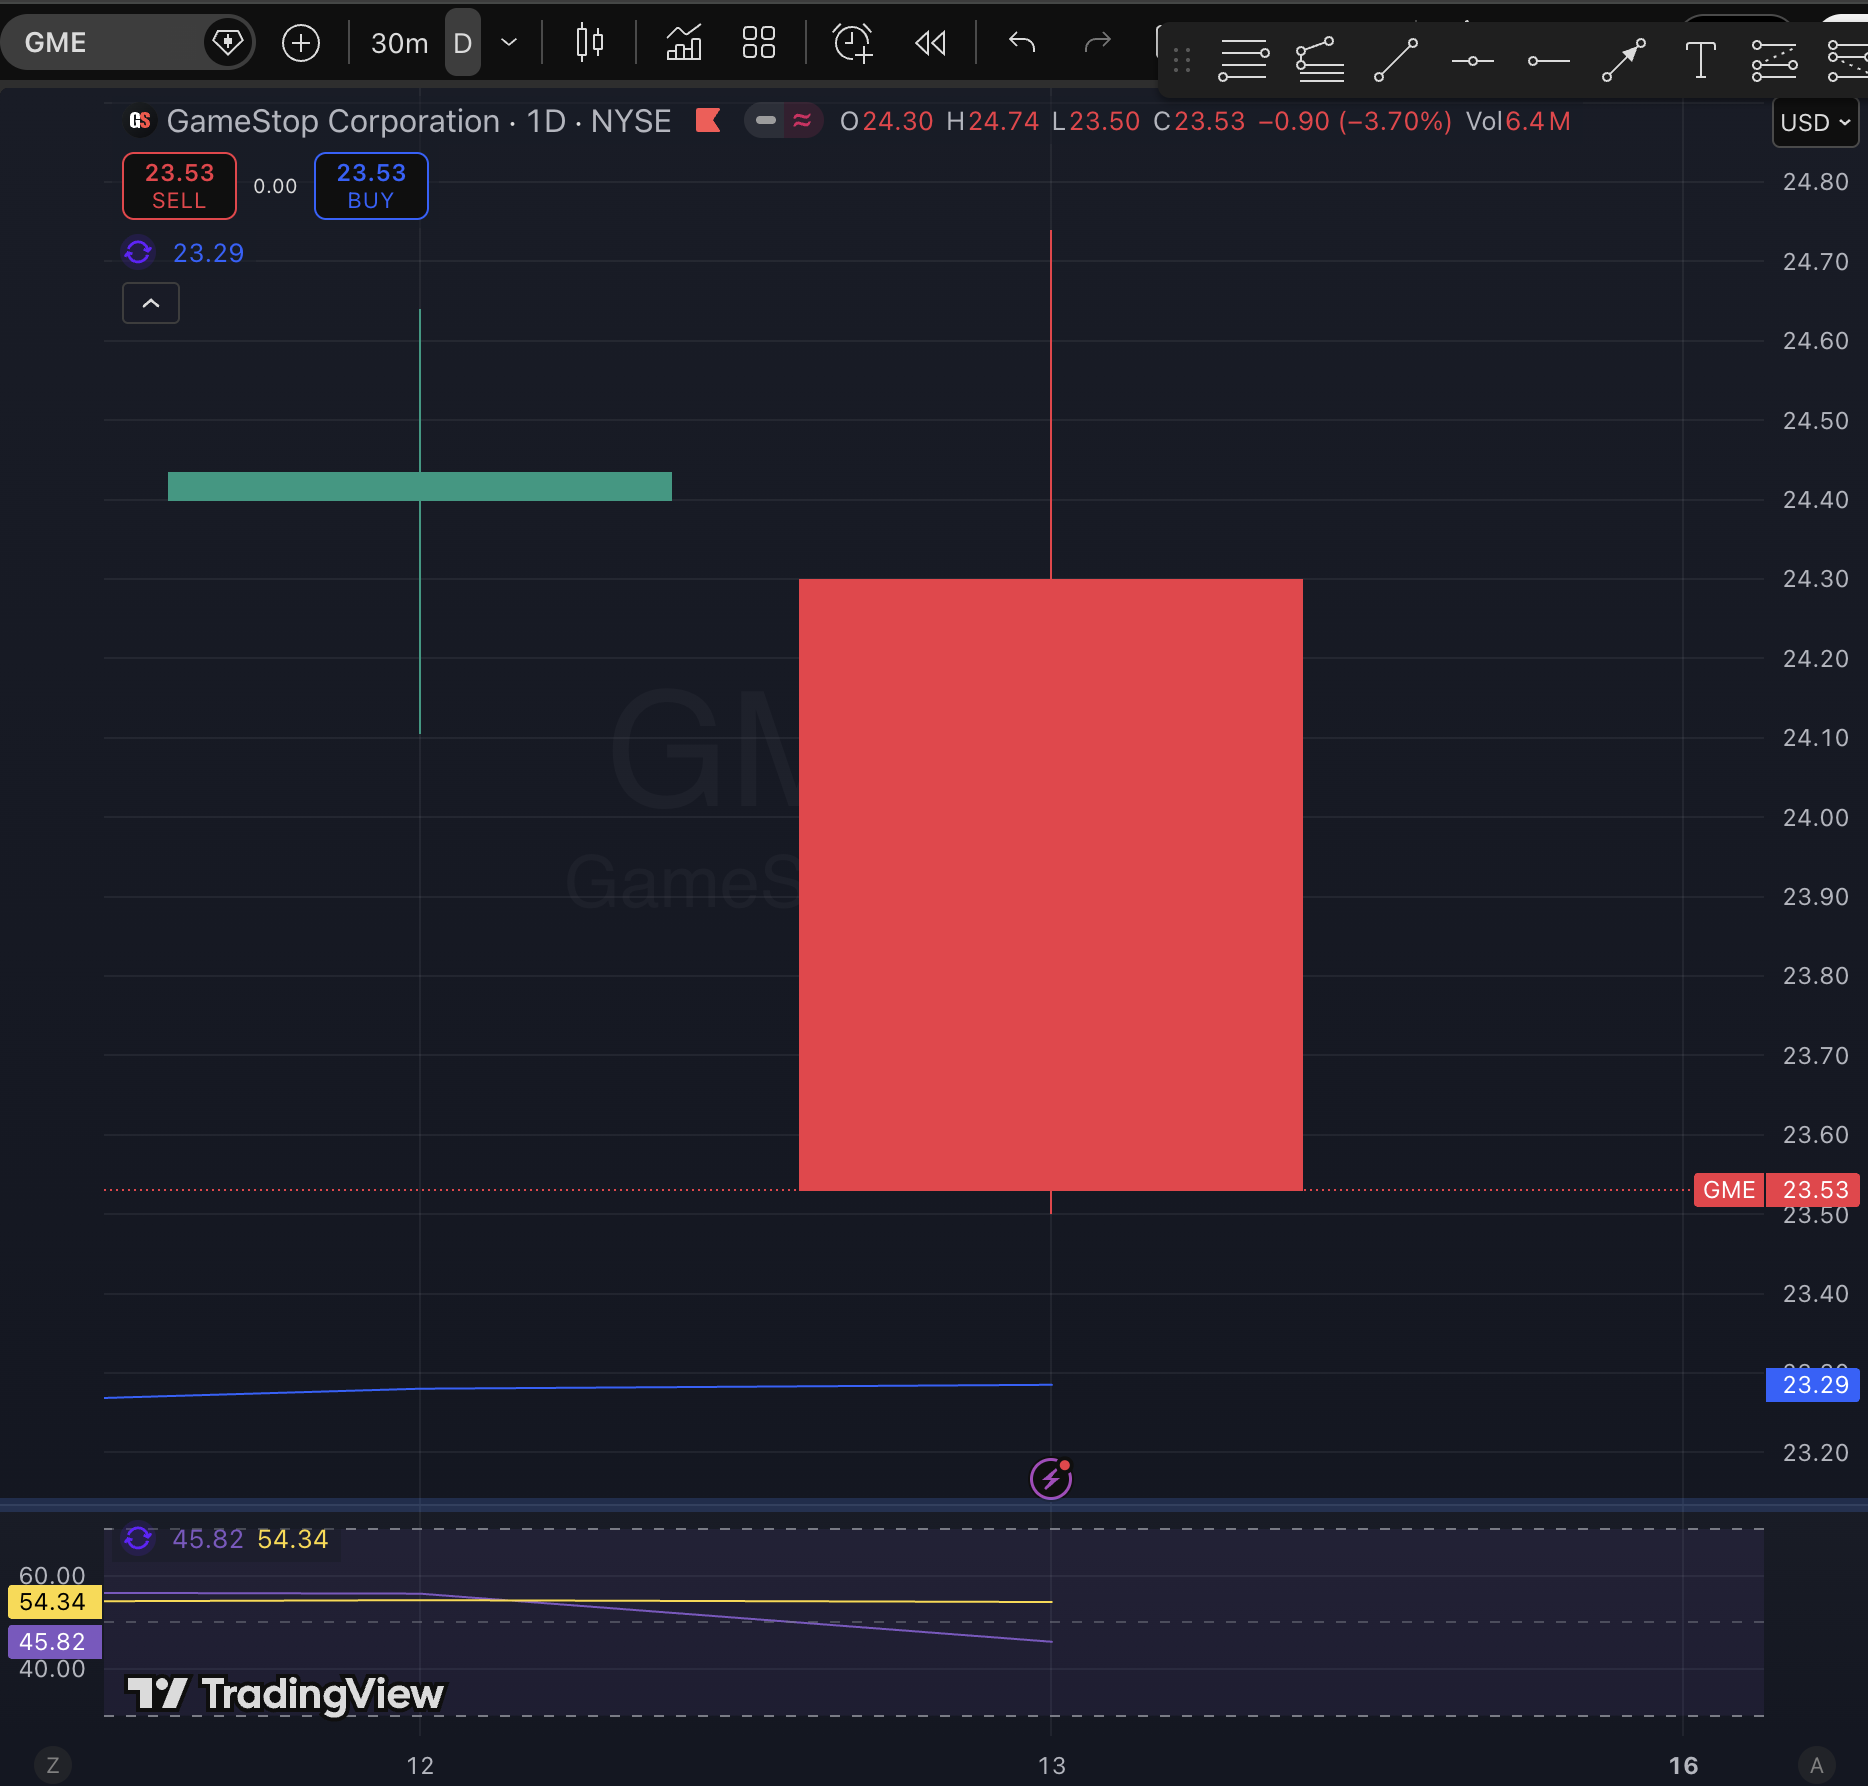The height and width of the screenshot is (1786, 1868).
Task: Click the date label 16 on time axis
Action: pyautogui.click(x=1683, y=1766)
